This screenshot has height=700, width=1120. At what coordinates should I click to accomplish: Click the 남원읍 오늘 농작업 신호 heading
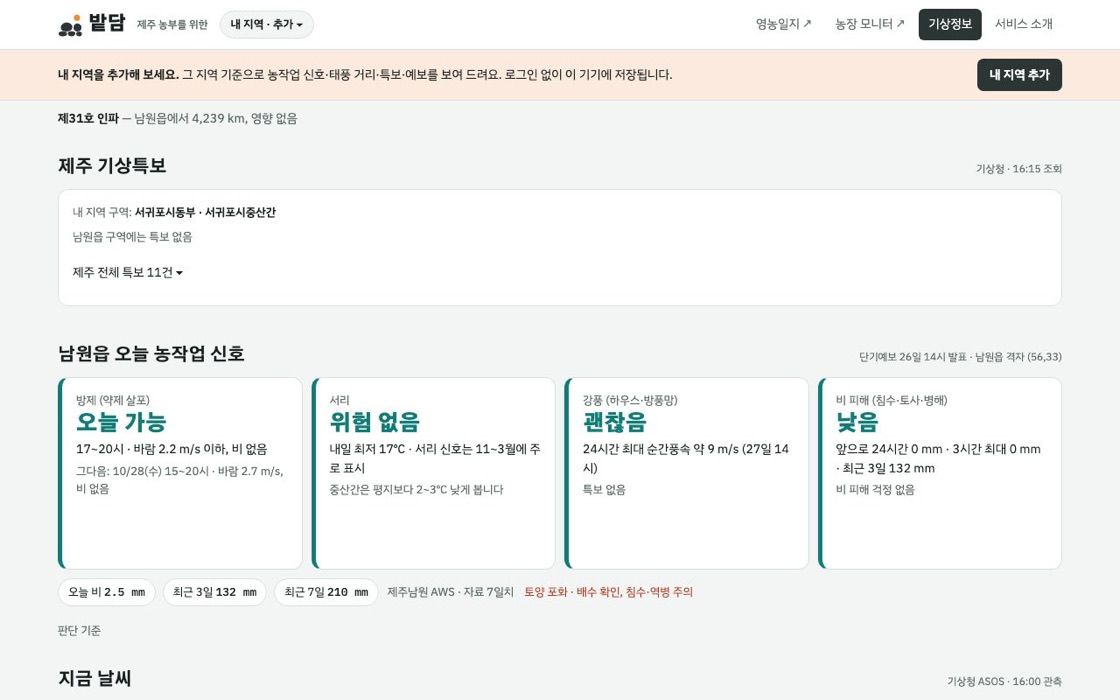pyautogui.click(x=151, y=354)
